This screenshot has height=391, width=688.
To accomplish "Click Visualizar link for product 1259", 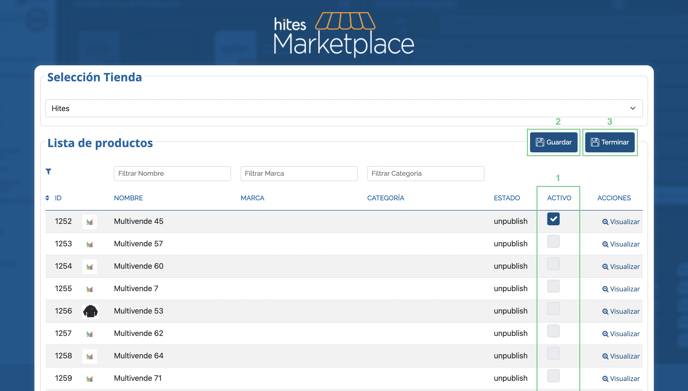I will tap(620, 378).
